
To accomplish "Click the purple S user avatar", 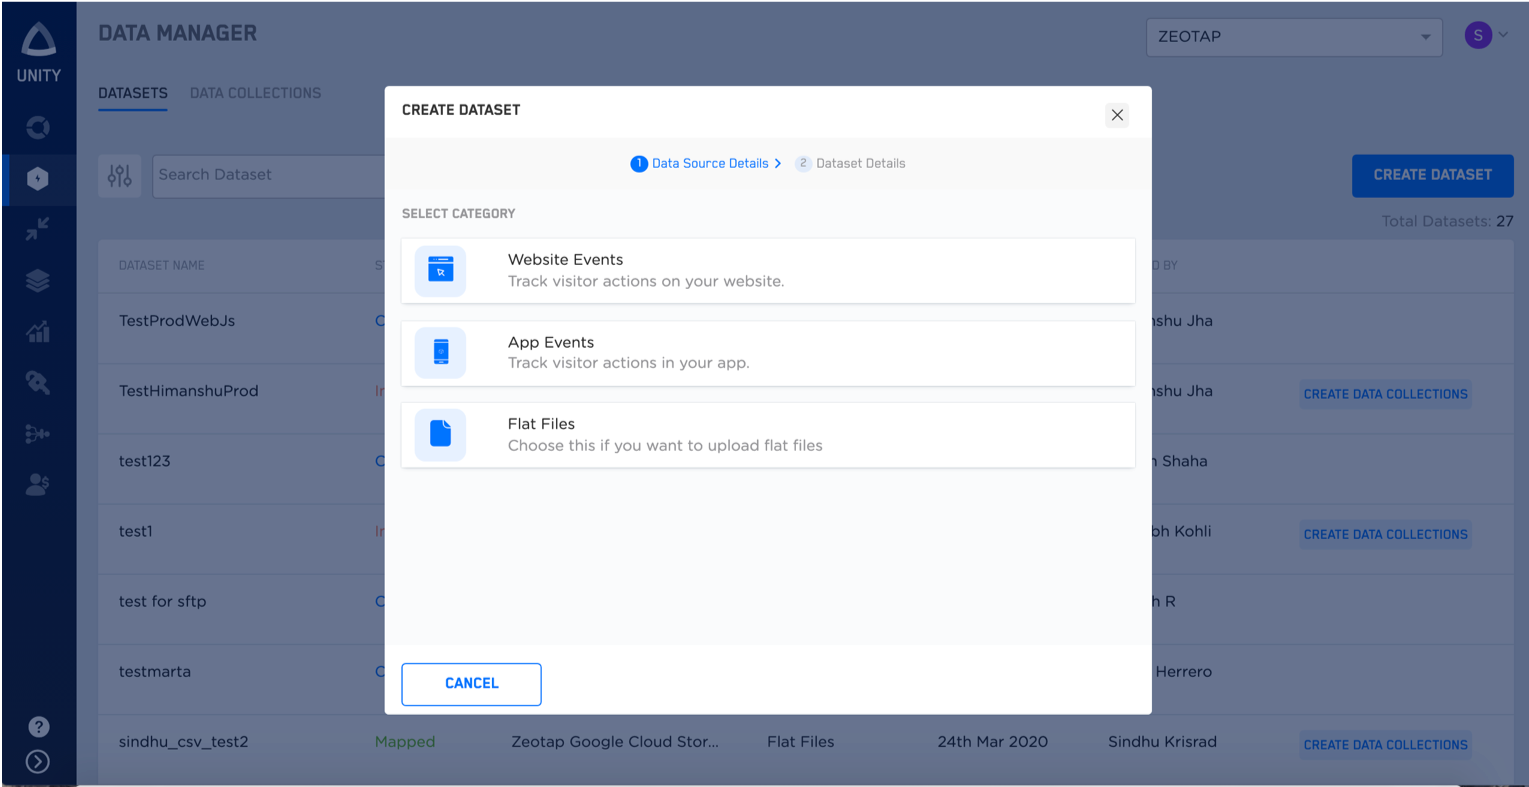I will click(x=1478, y=36).
